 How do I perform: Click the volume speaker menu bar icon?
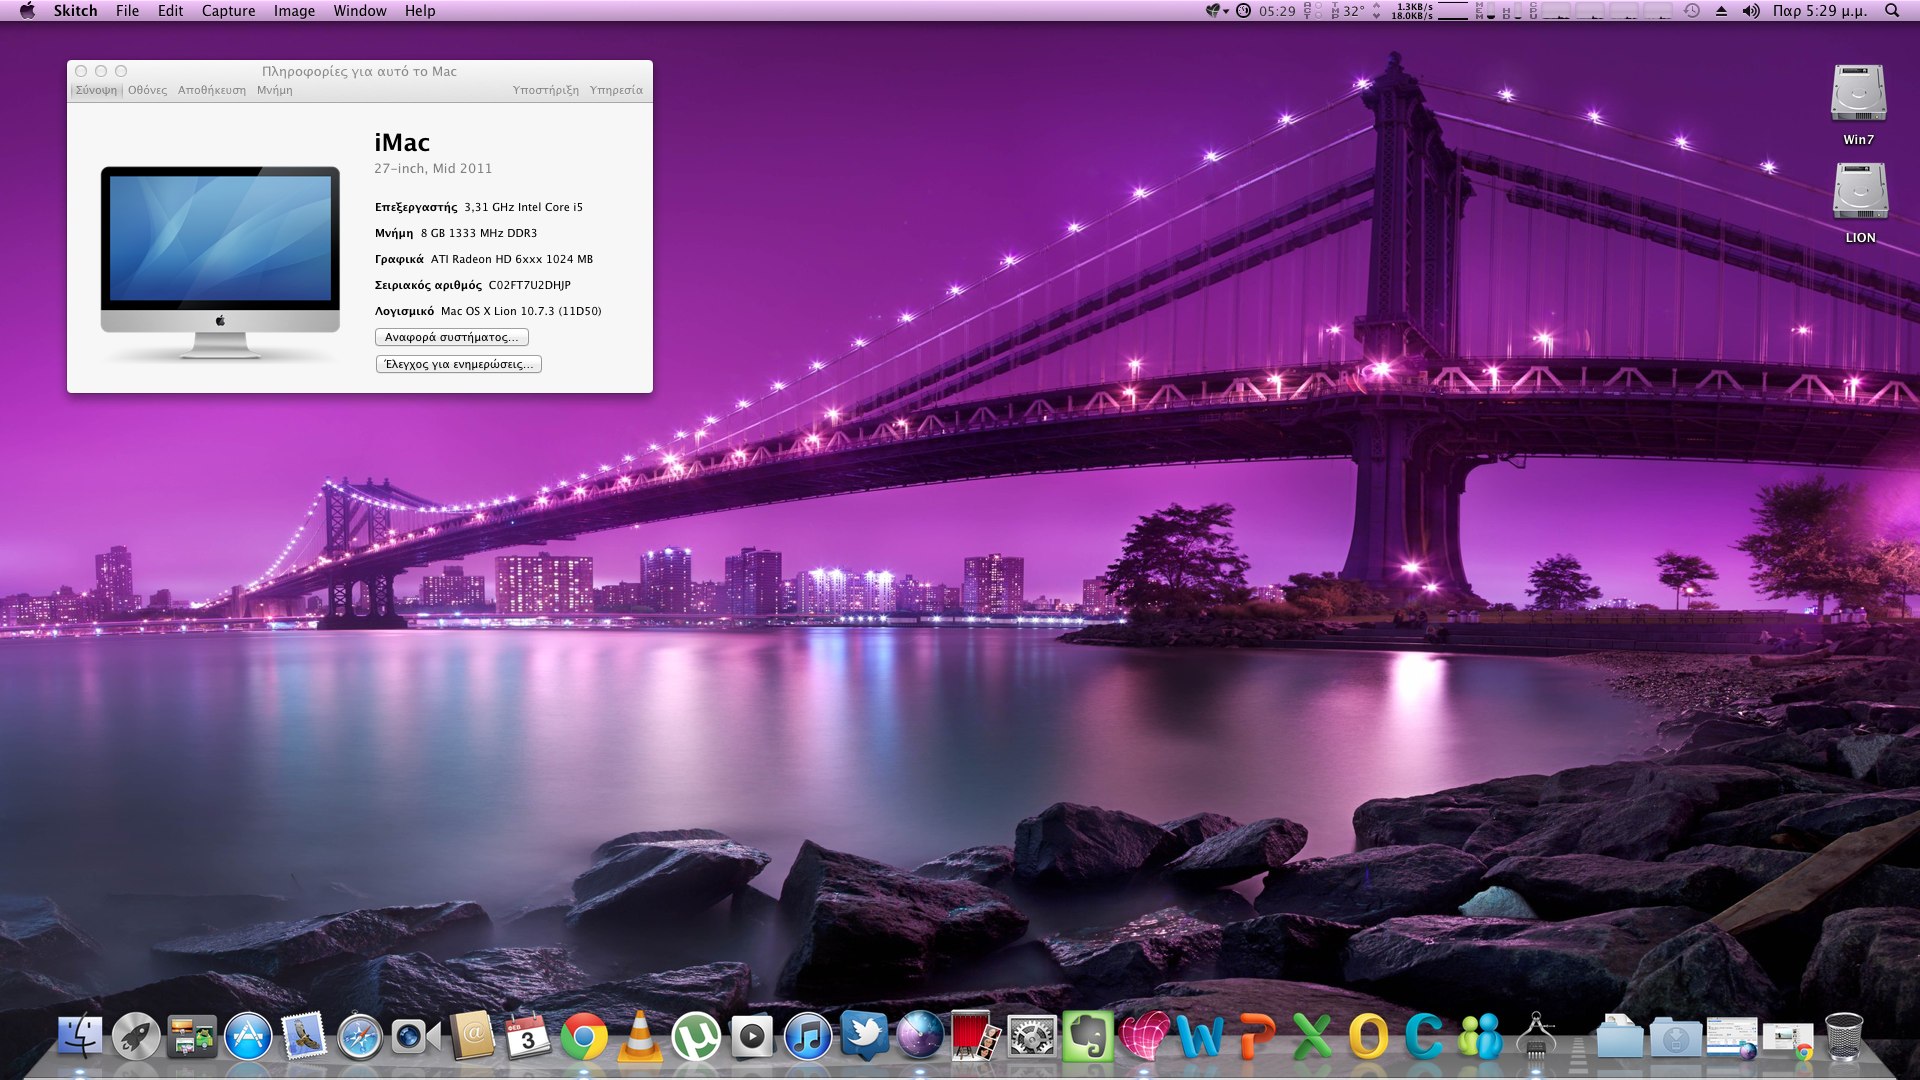pyautogui.click(x=1751, y=11)
